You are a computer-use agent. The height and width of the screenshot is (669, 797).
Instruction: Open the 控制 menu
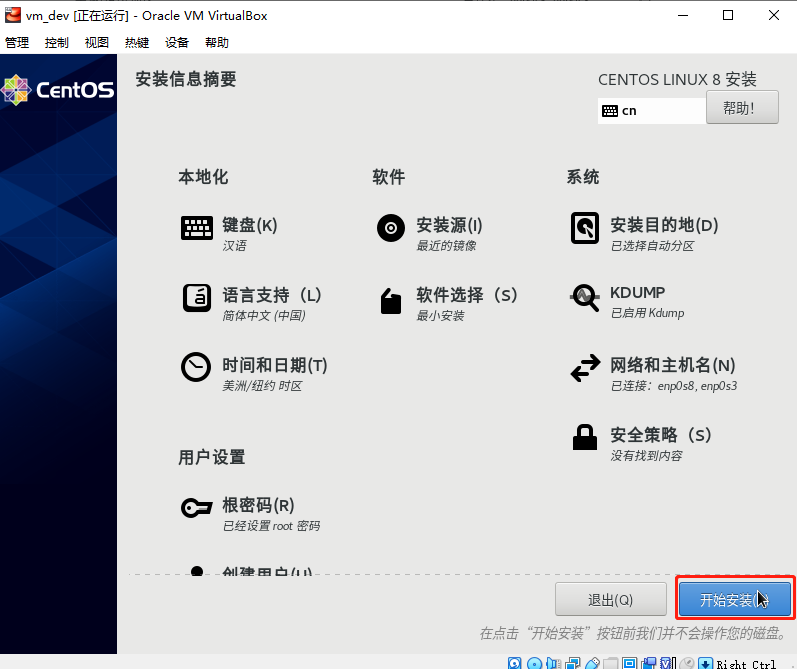click(56, 42)
